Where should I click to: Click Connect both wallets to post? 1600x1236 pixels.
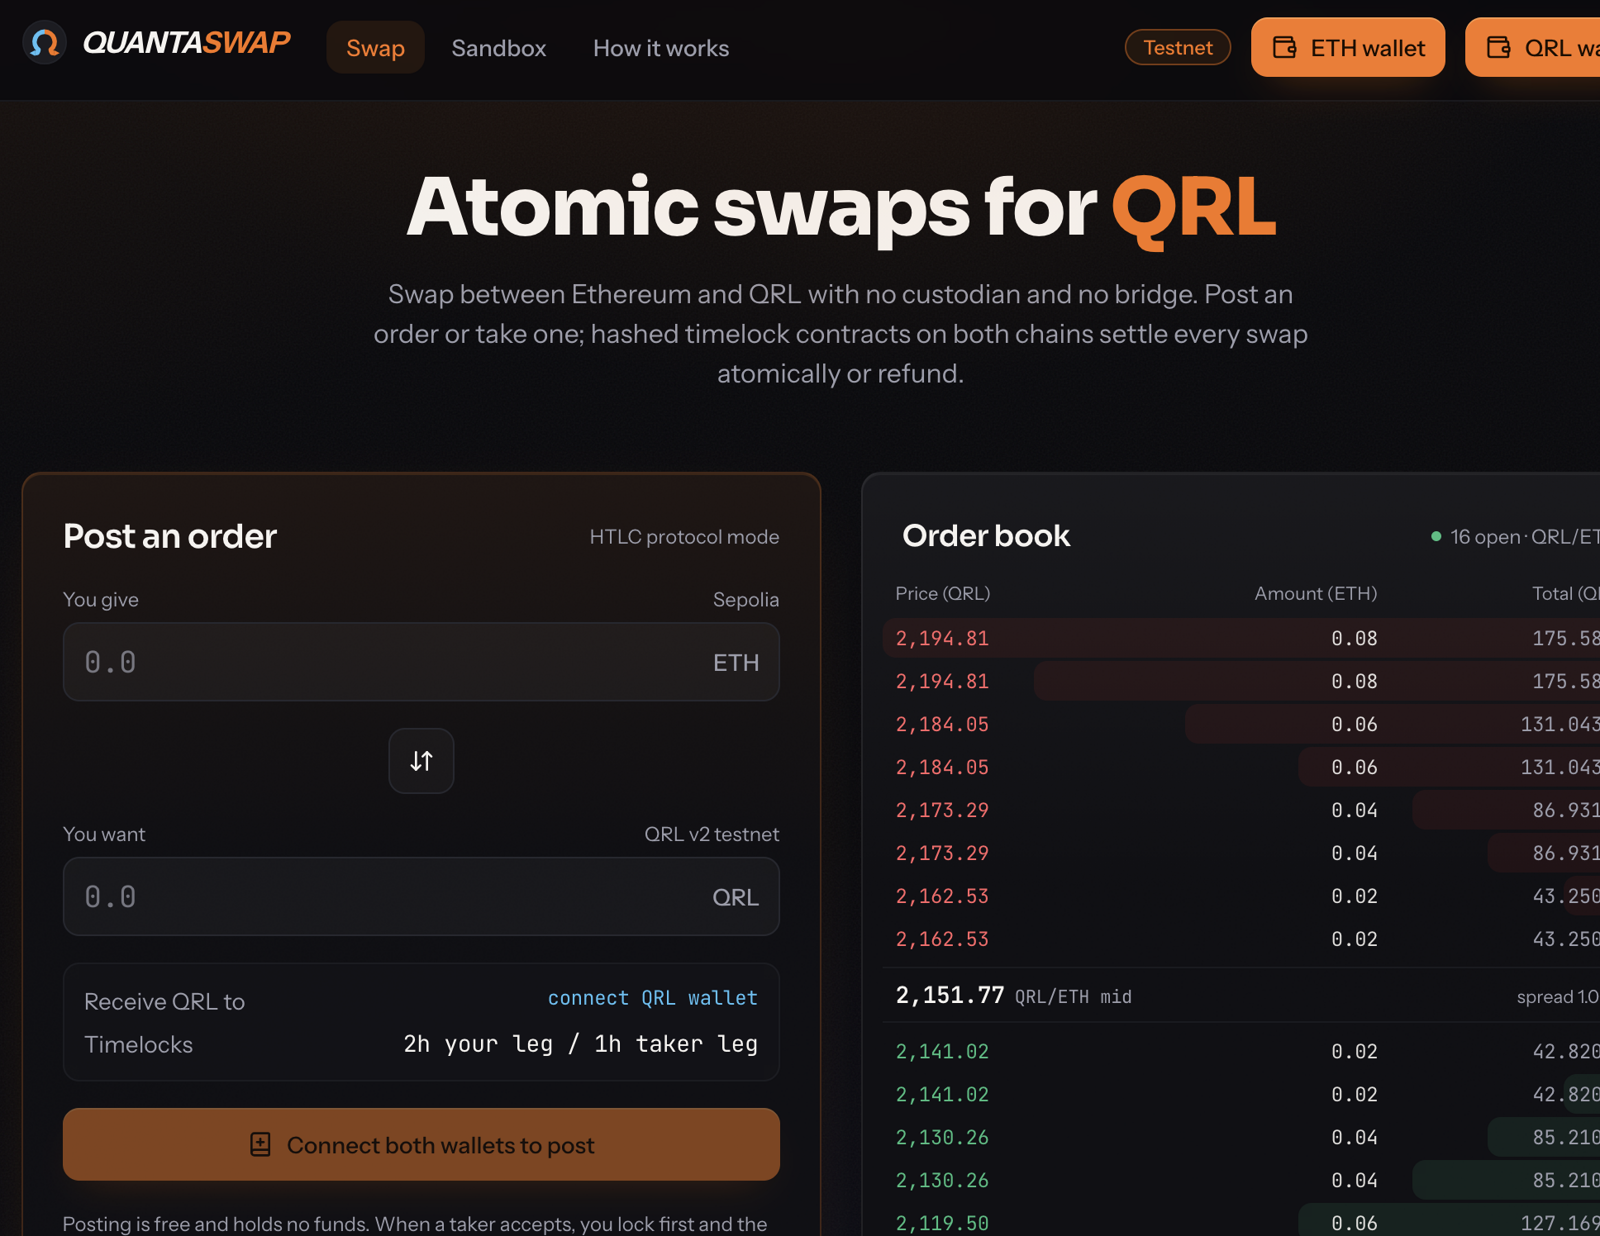421,1145
